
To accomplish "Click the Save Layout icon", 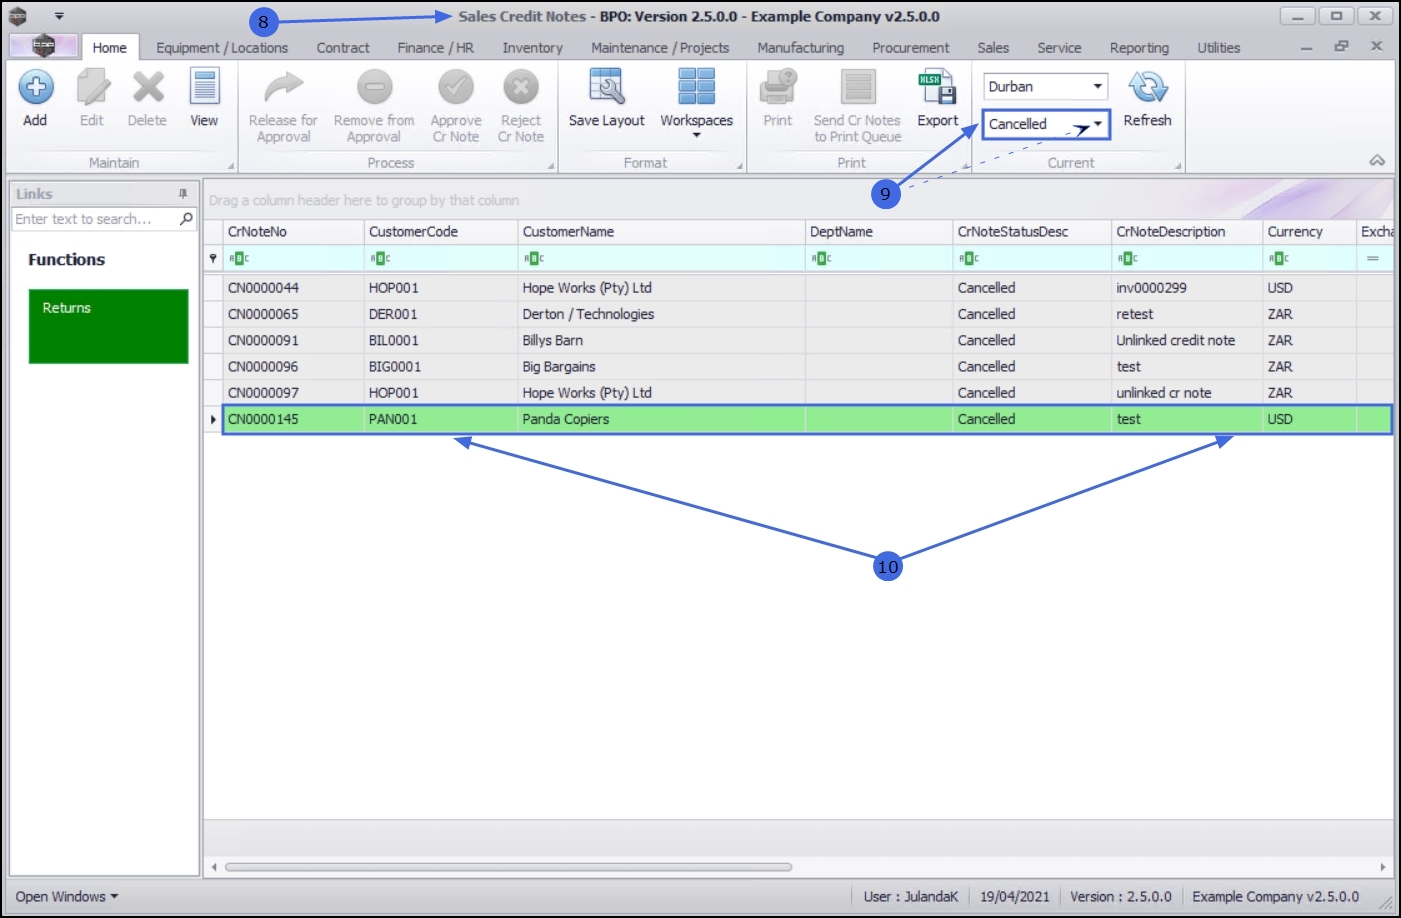I will (x=607, y=88).
